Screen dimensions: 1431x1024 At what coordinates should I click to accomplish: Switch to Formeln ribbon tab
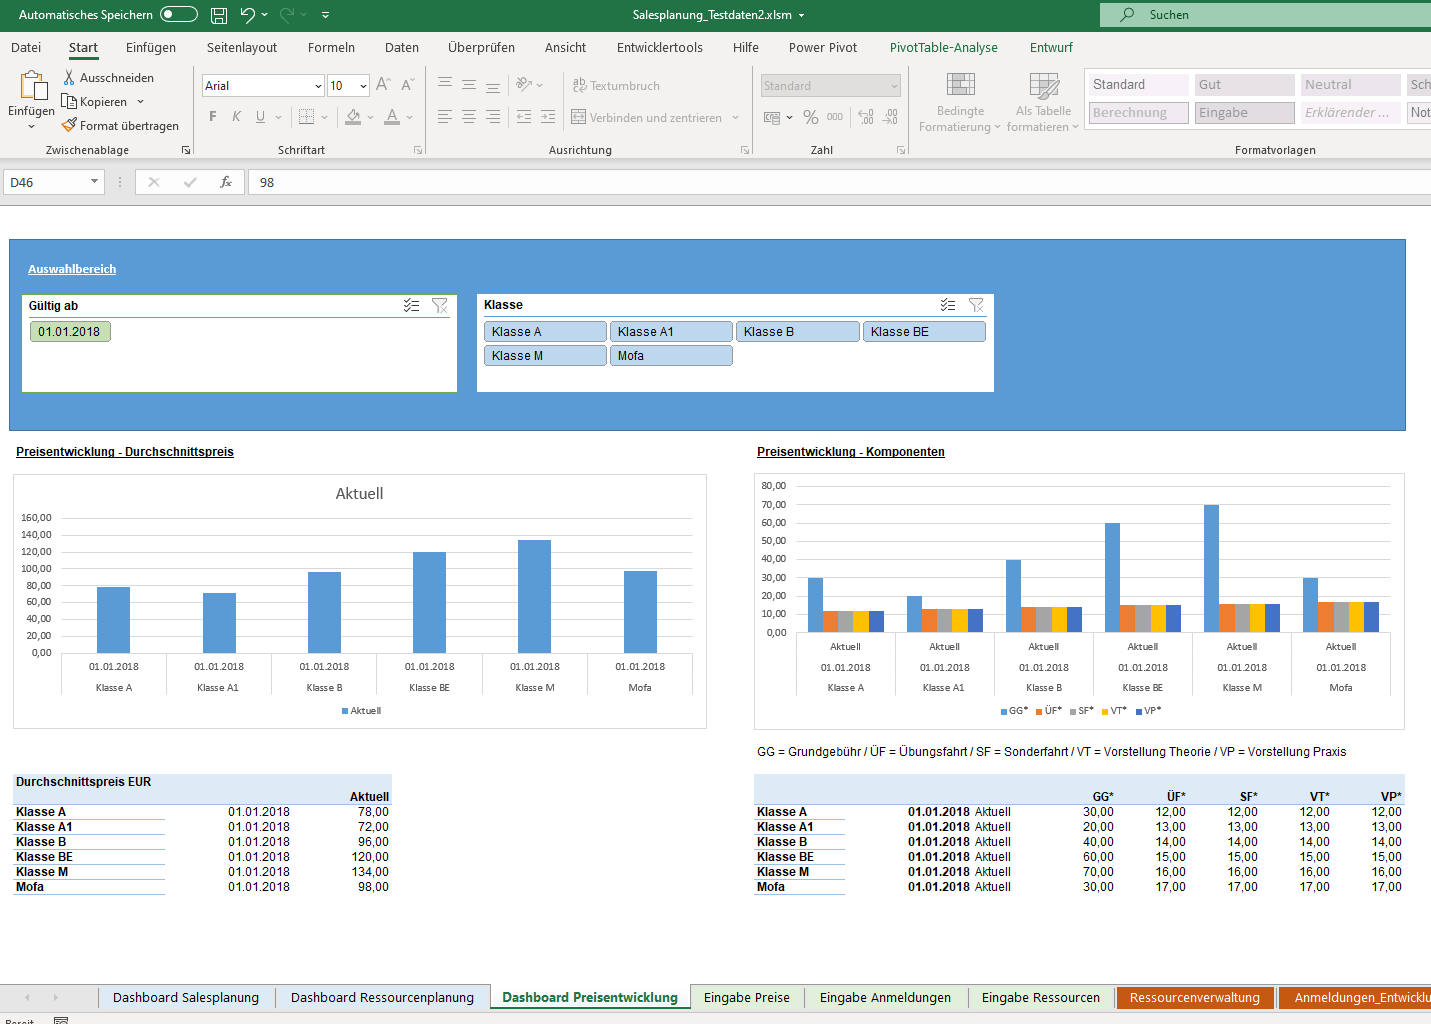[x=331, y=47]
